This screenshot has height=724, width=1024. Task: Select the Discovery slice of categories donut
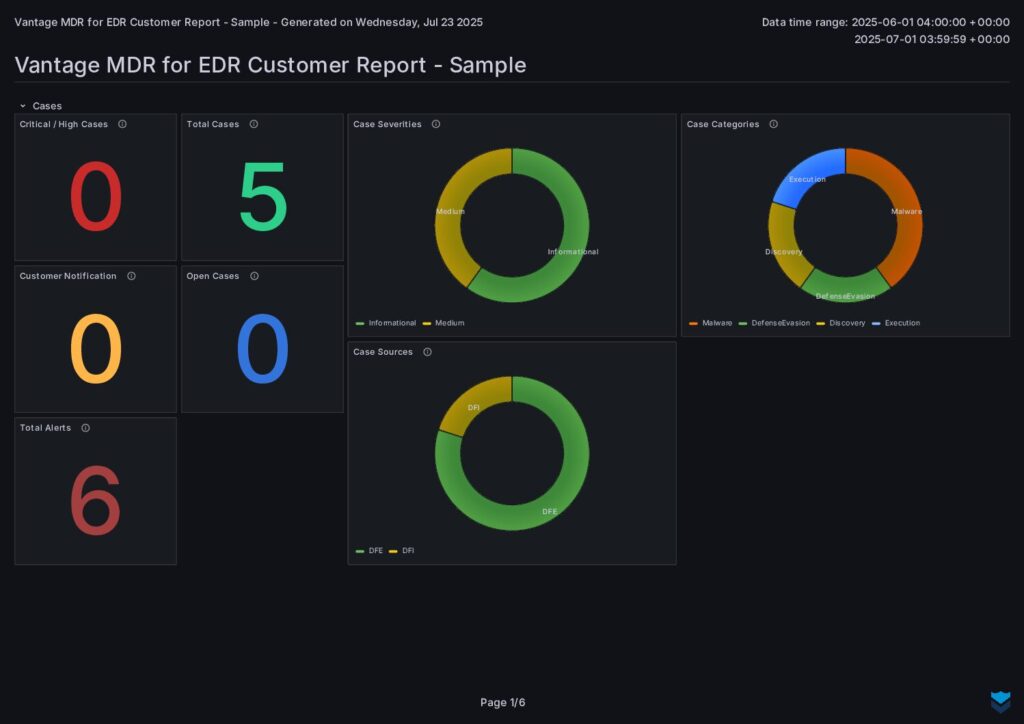(784, 251)
